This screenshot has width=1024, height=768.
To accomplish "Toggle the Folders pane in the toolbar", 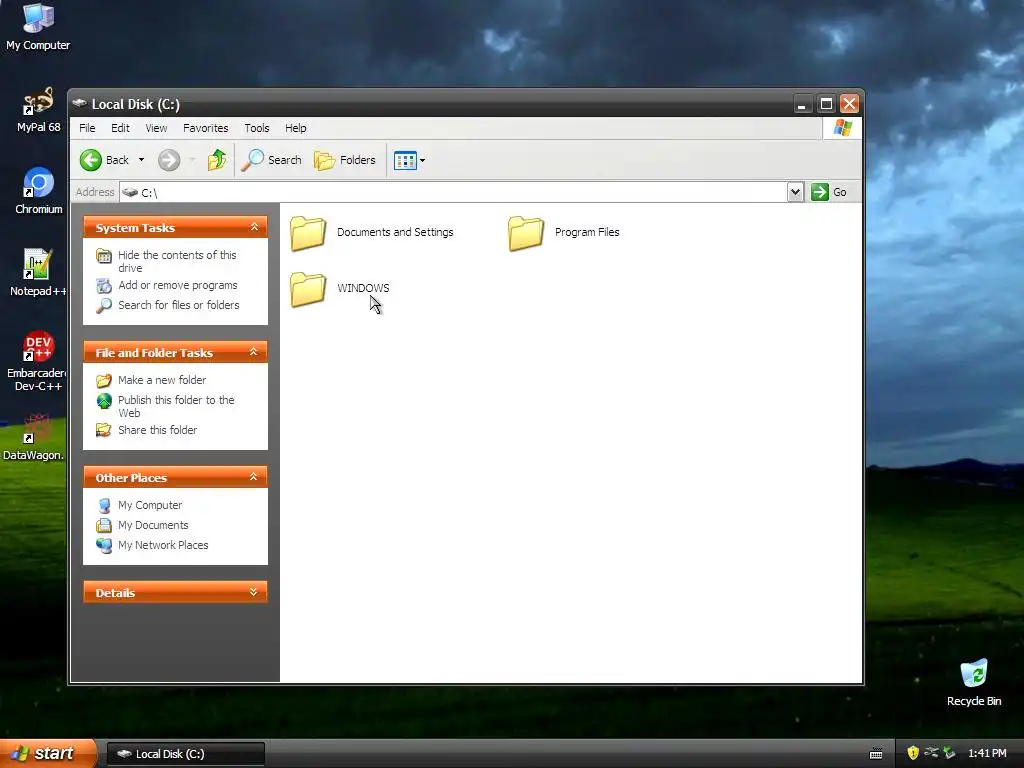I will pos(345,160).
